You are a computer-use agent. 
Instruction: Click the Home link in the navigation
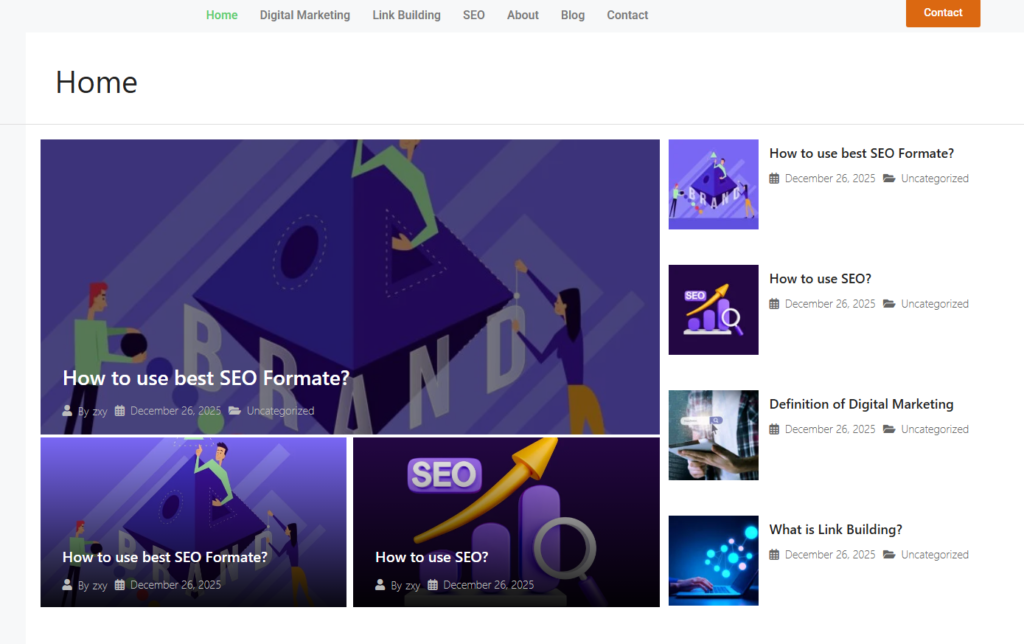(222, 15)
